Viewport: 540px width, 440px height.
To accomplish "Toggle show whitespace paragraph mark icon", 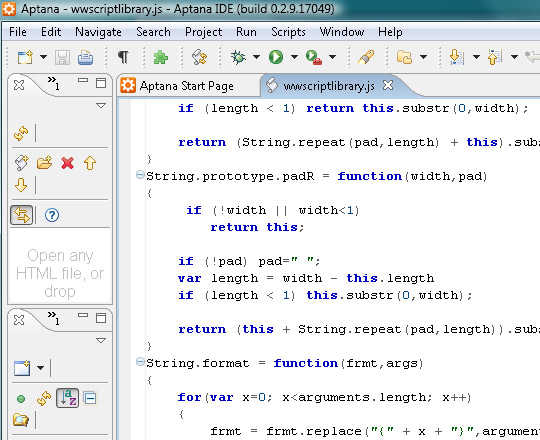I will [123, 57].
